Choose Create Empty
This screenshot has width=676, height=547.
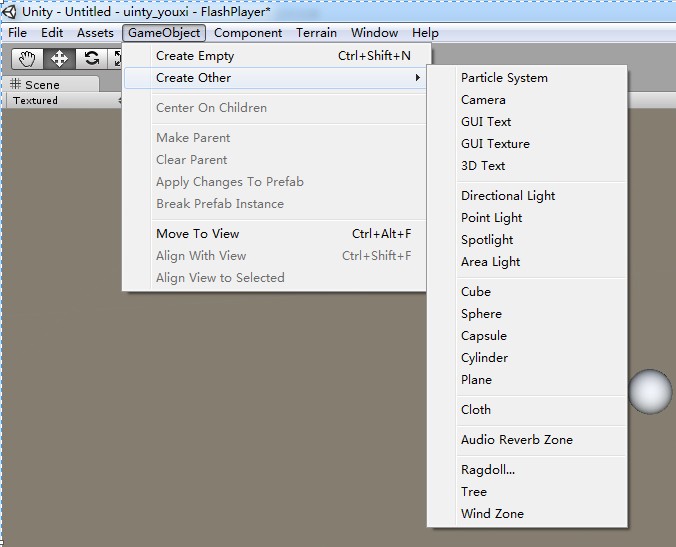pyautogui.click(x=275, y=56)
